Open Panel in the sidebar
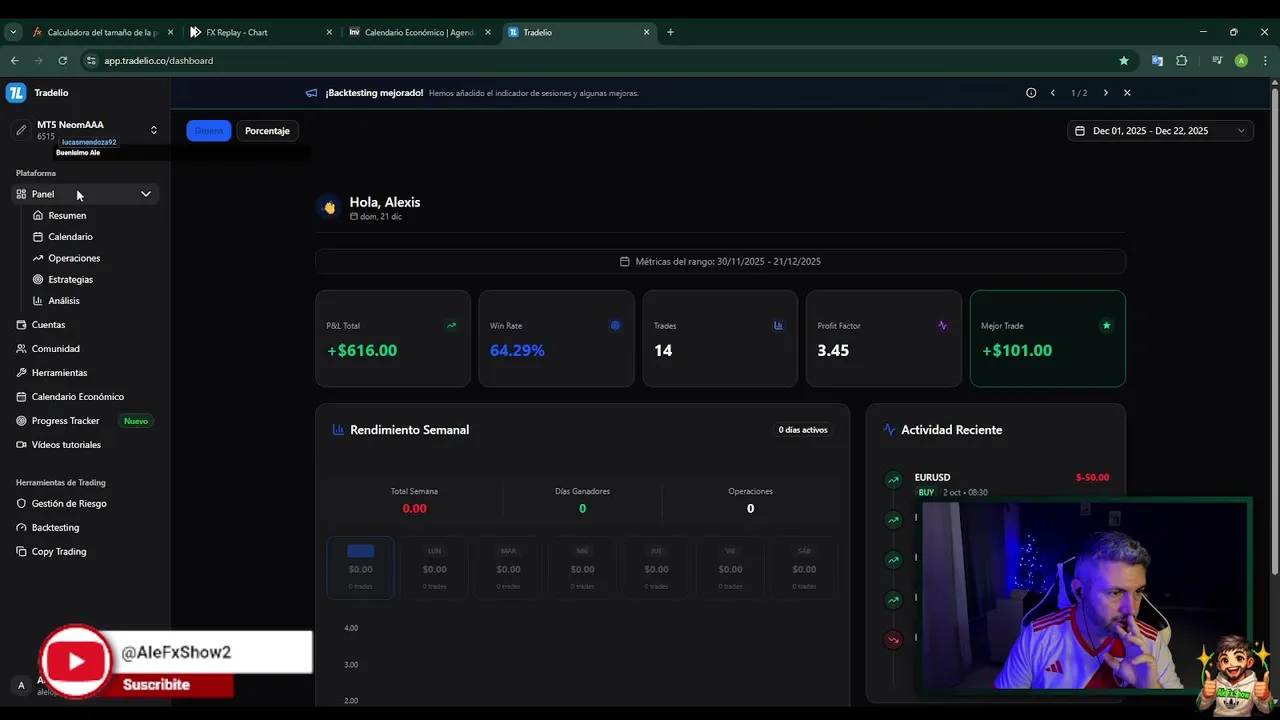1280x720 pixels. tap(84, 194)
